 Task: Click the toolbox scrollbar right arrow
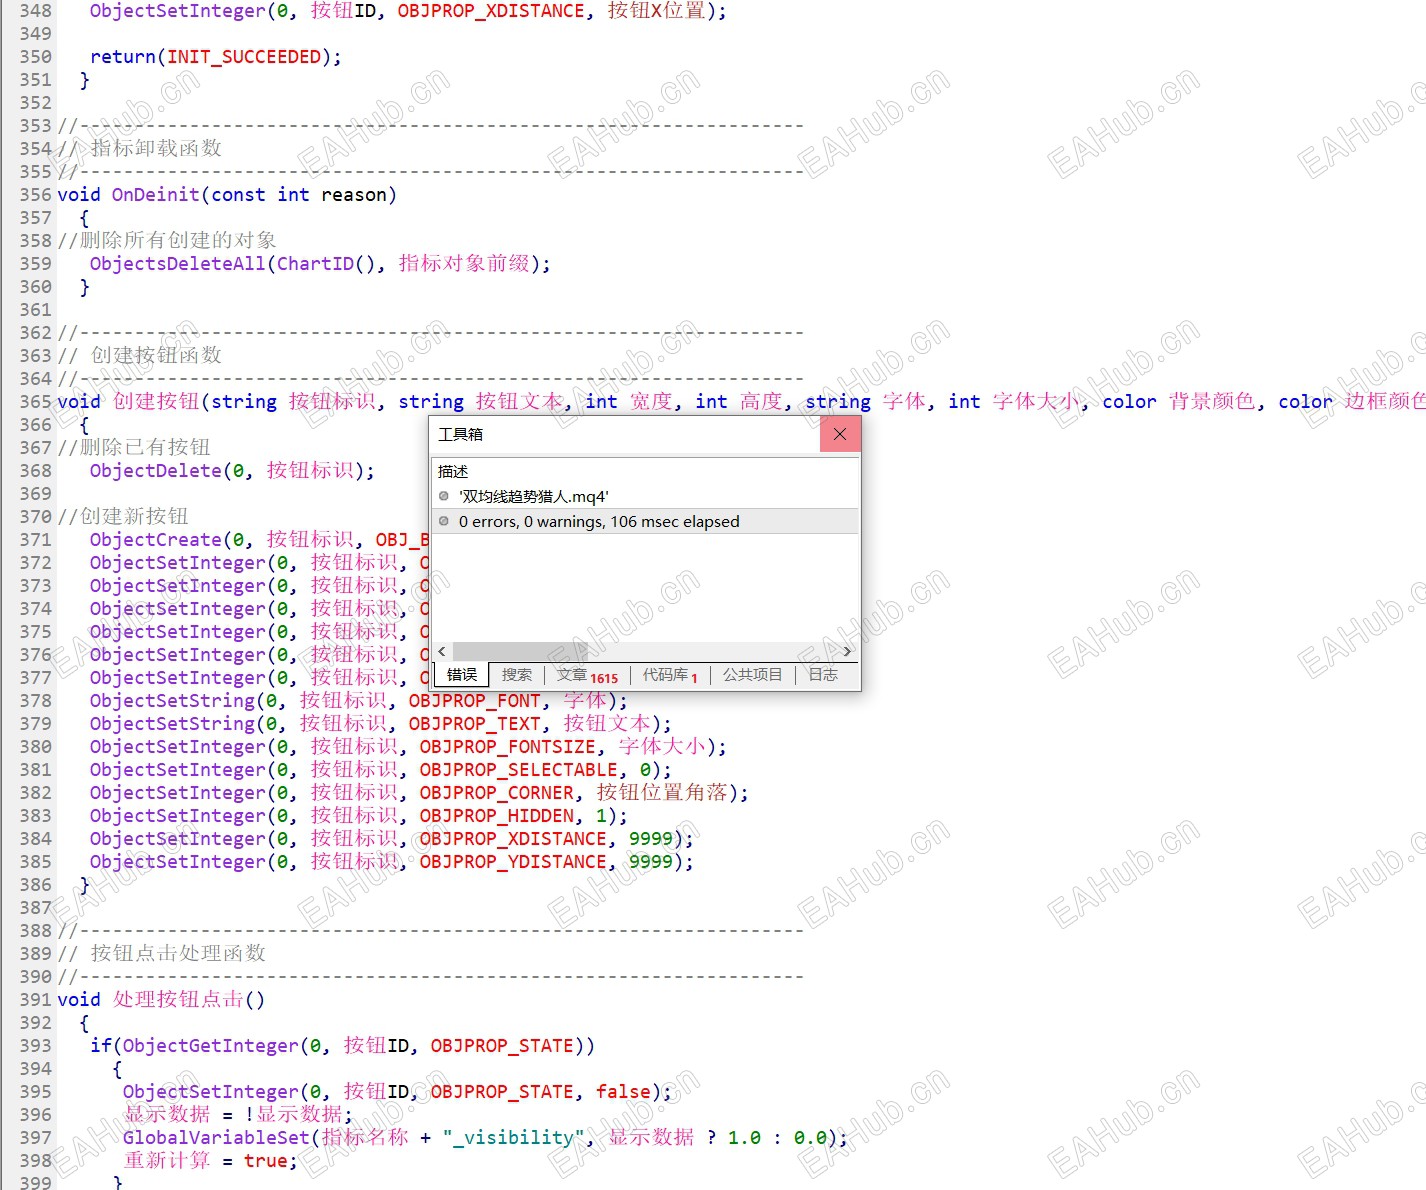[x=848, y=651]
